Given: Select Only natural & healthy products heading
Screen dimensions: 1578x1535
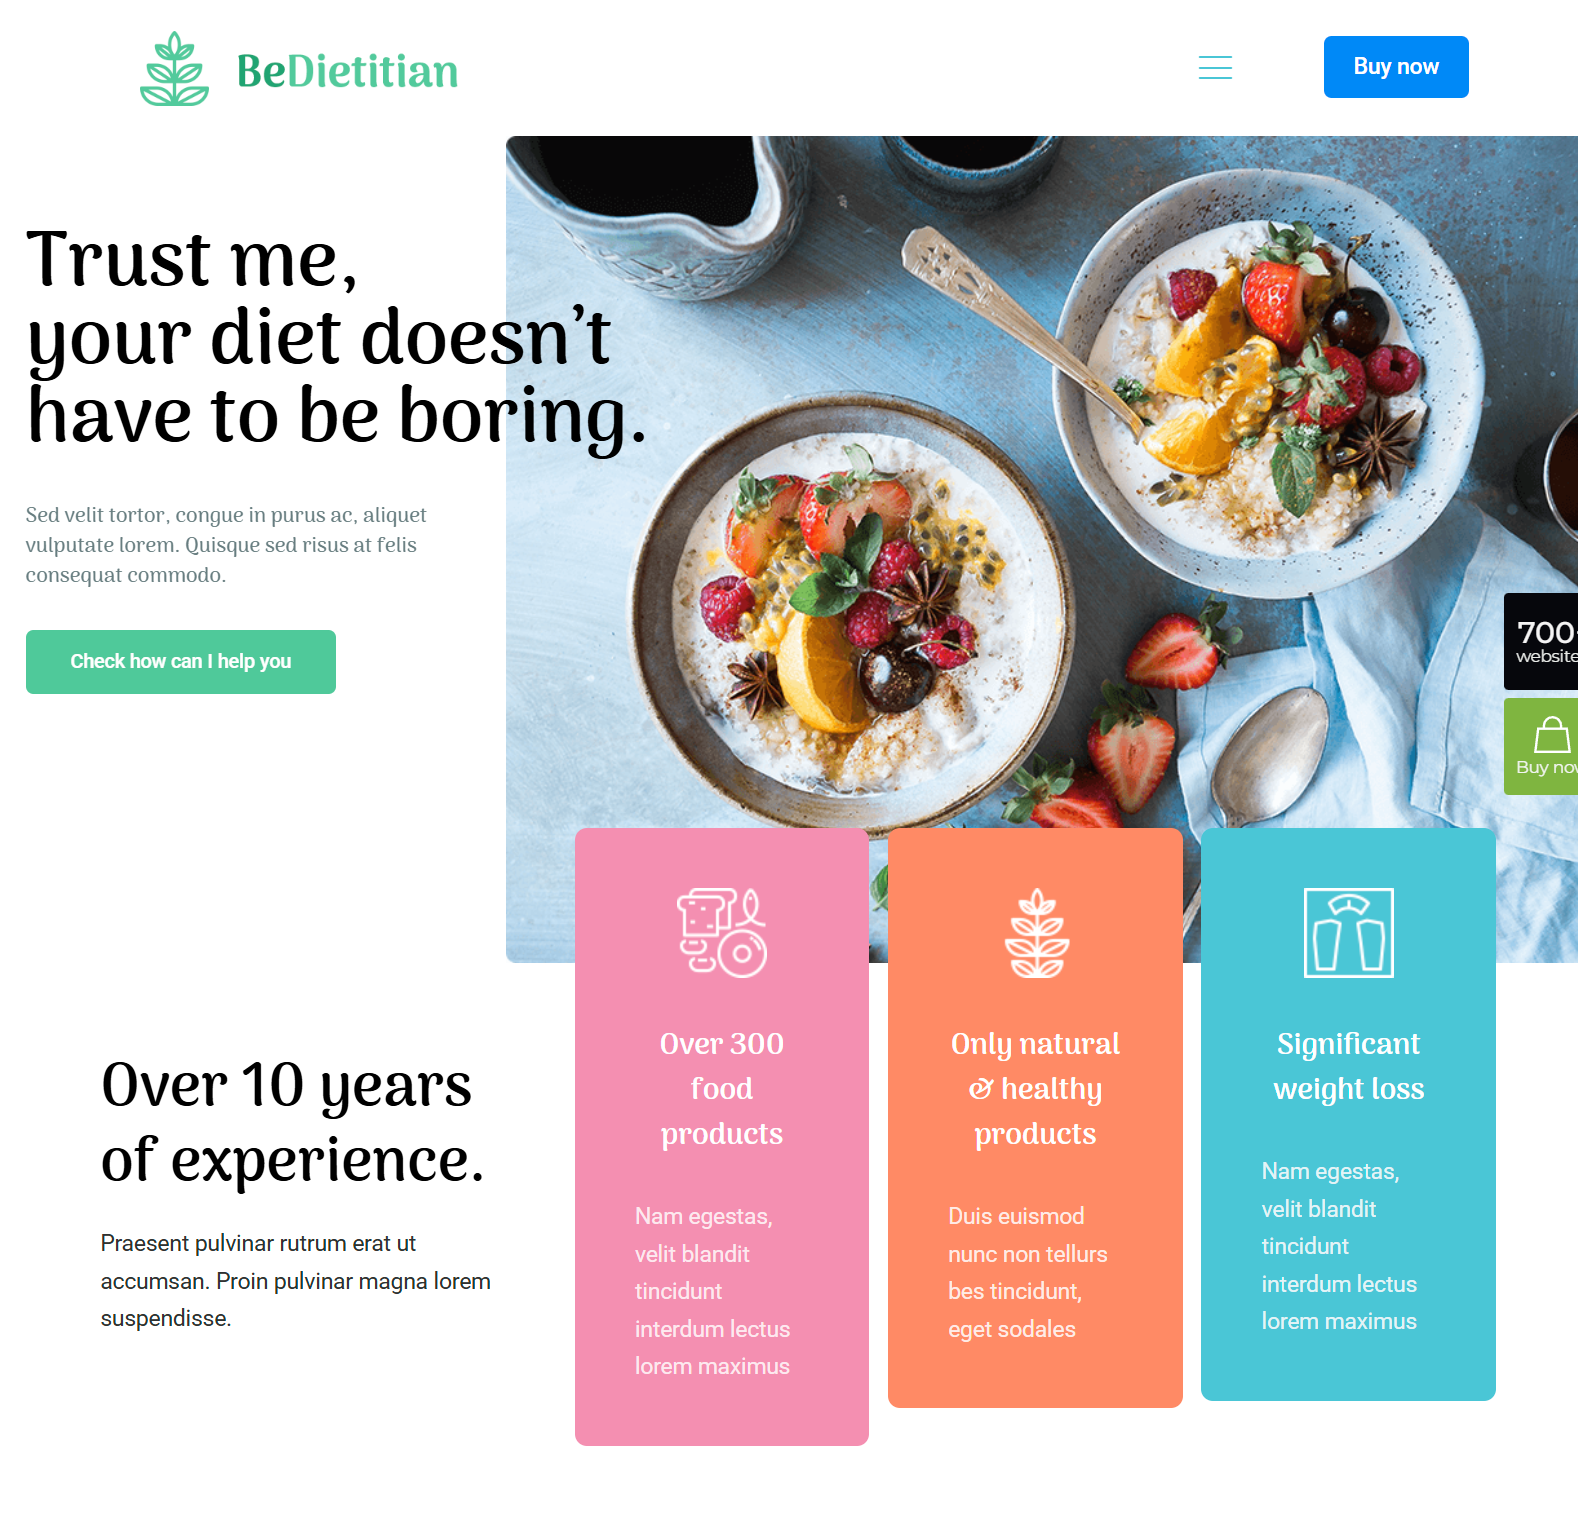Looking at the screenshot, I should pyautogui.click(x=1035, y=1089).
